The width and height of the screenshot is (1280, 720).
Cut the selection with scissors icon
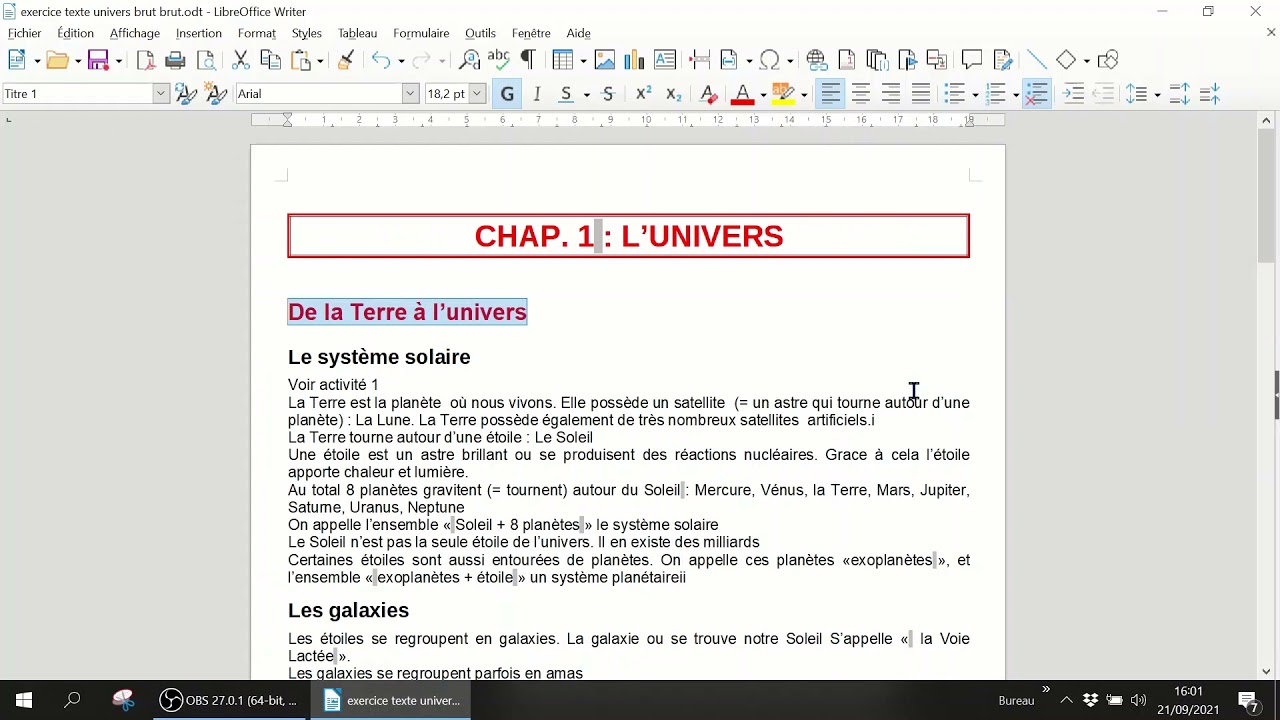tap(240, 60)
